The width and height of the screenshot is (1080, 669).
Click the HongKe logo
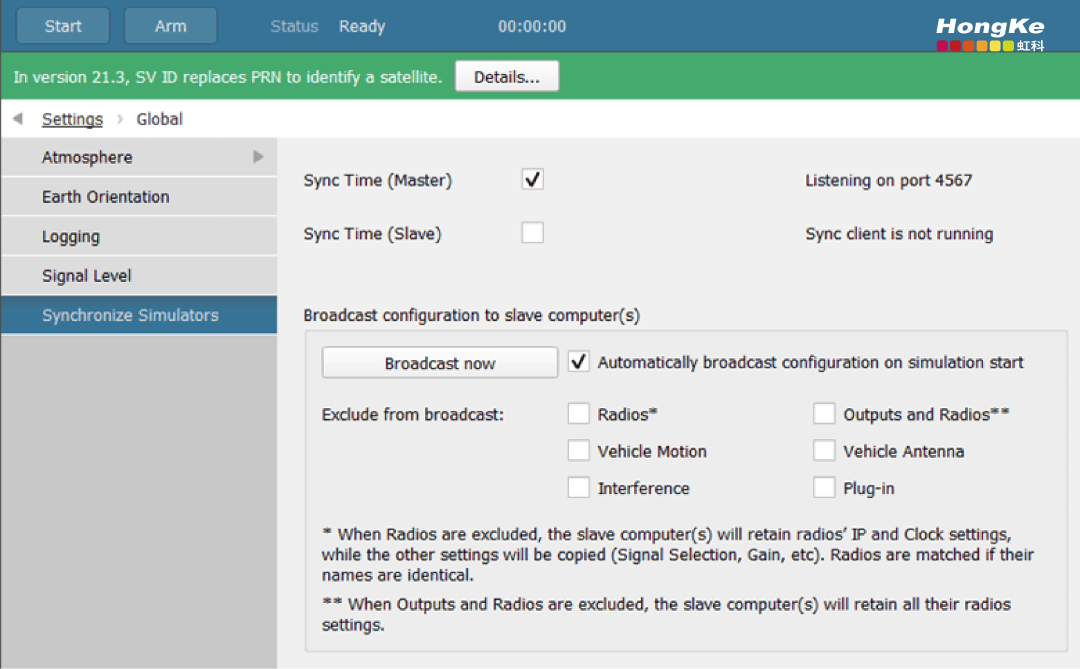coord(990,34)
